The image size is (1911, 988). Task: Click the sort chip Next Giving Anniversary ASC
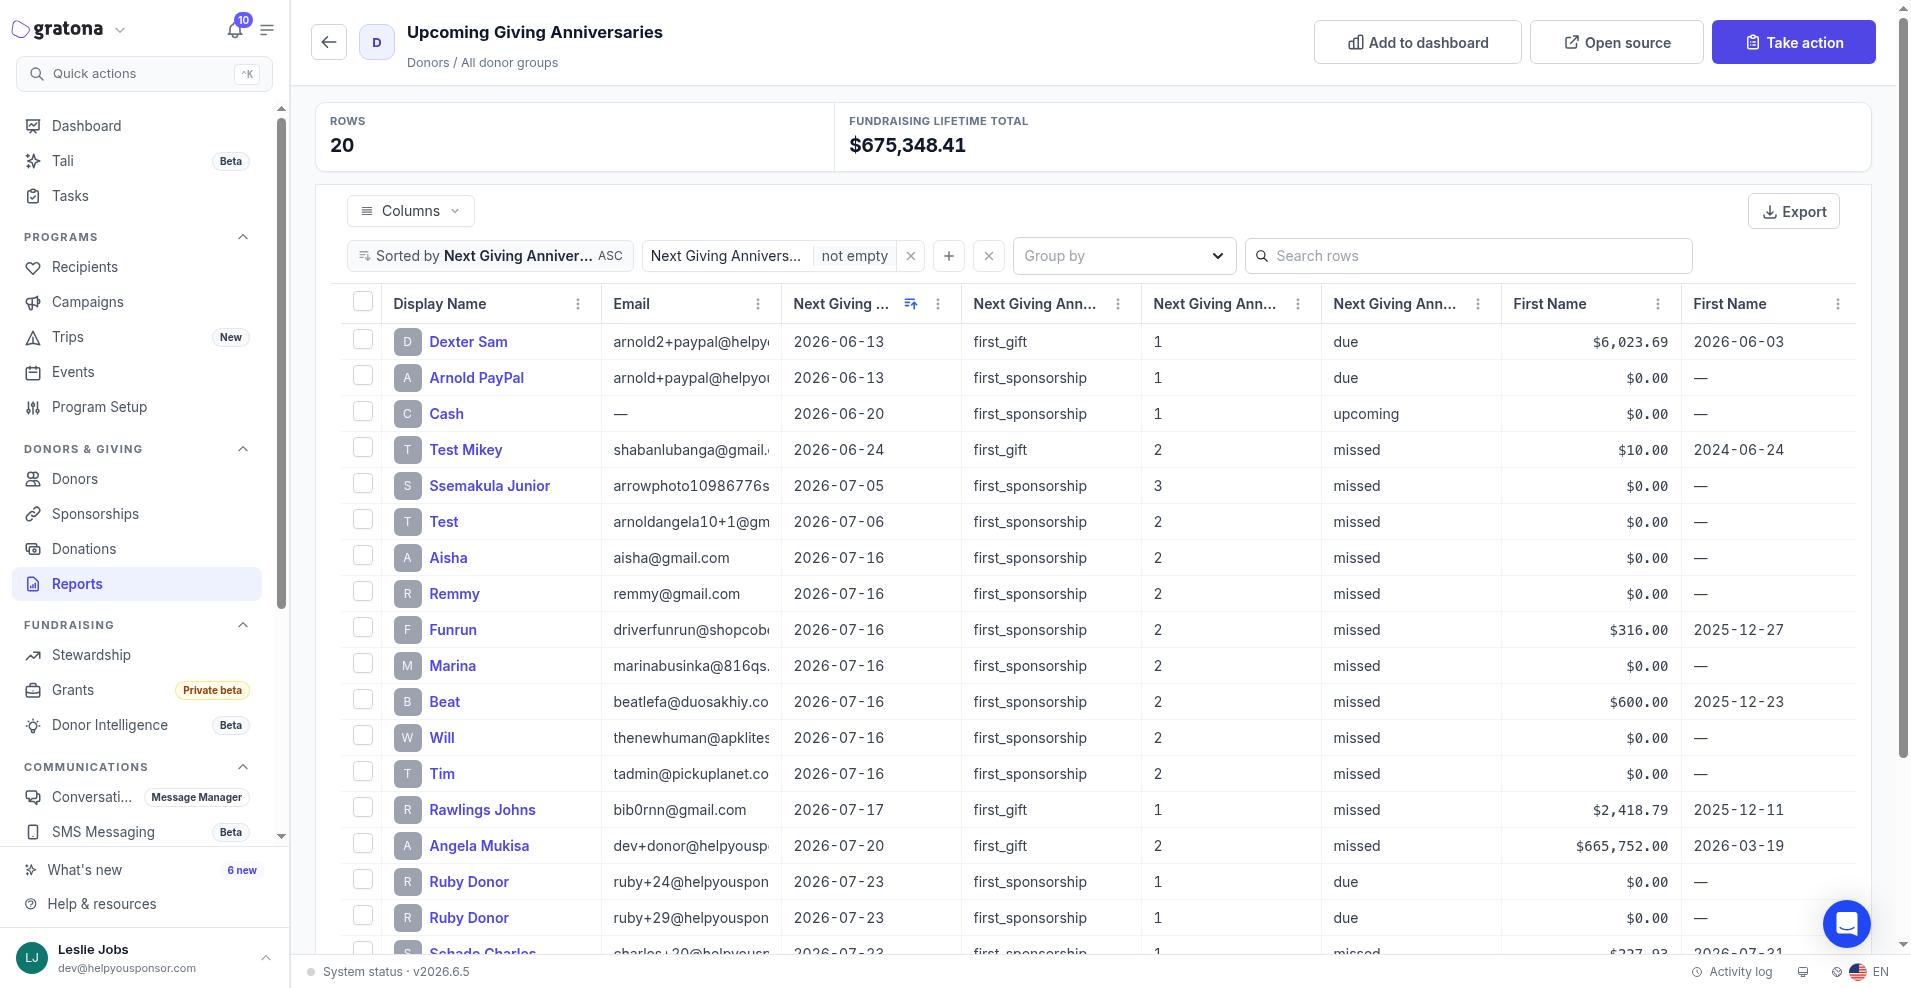tap(489, 256)
